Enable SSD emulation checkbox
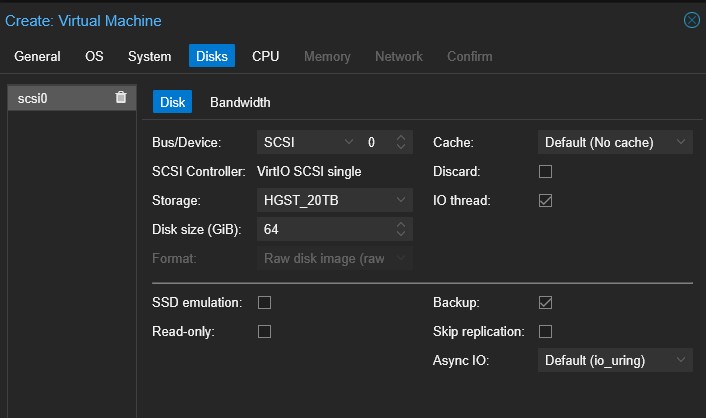 (264, 302)
